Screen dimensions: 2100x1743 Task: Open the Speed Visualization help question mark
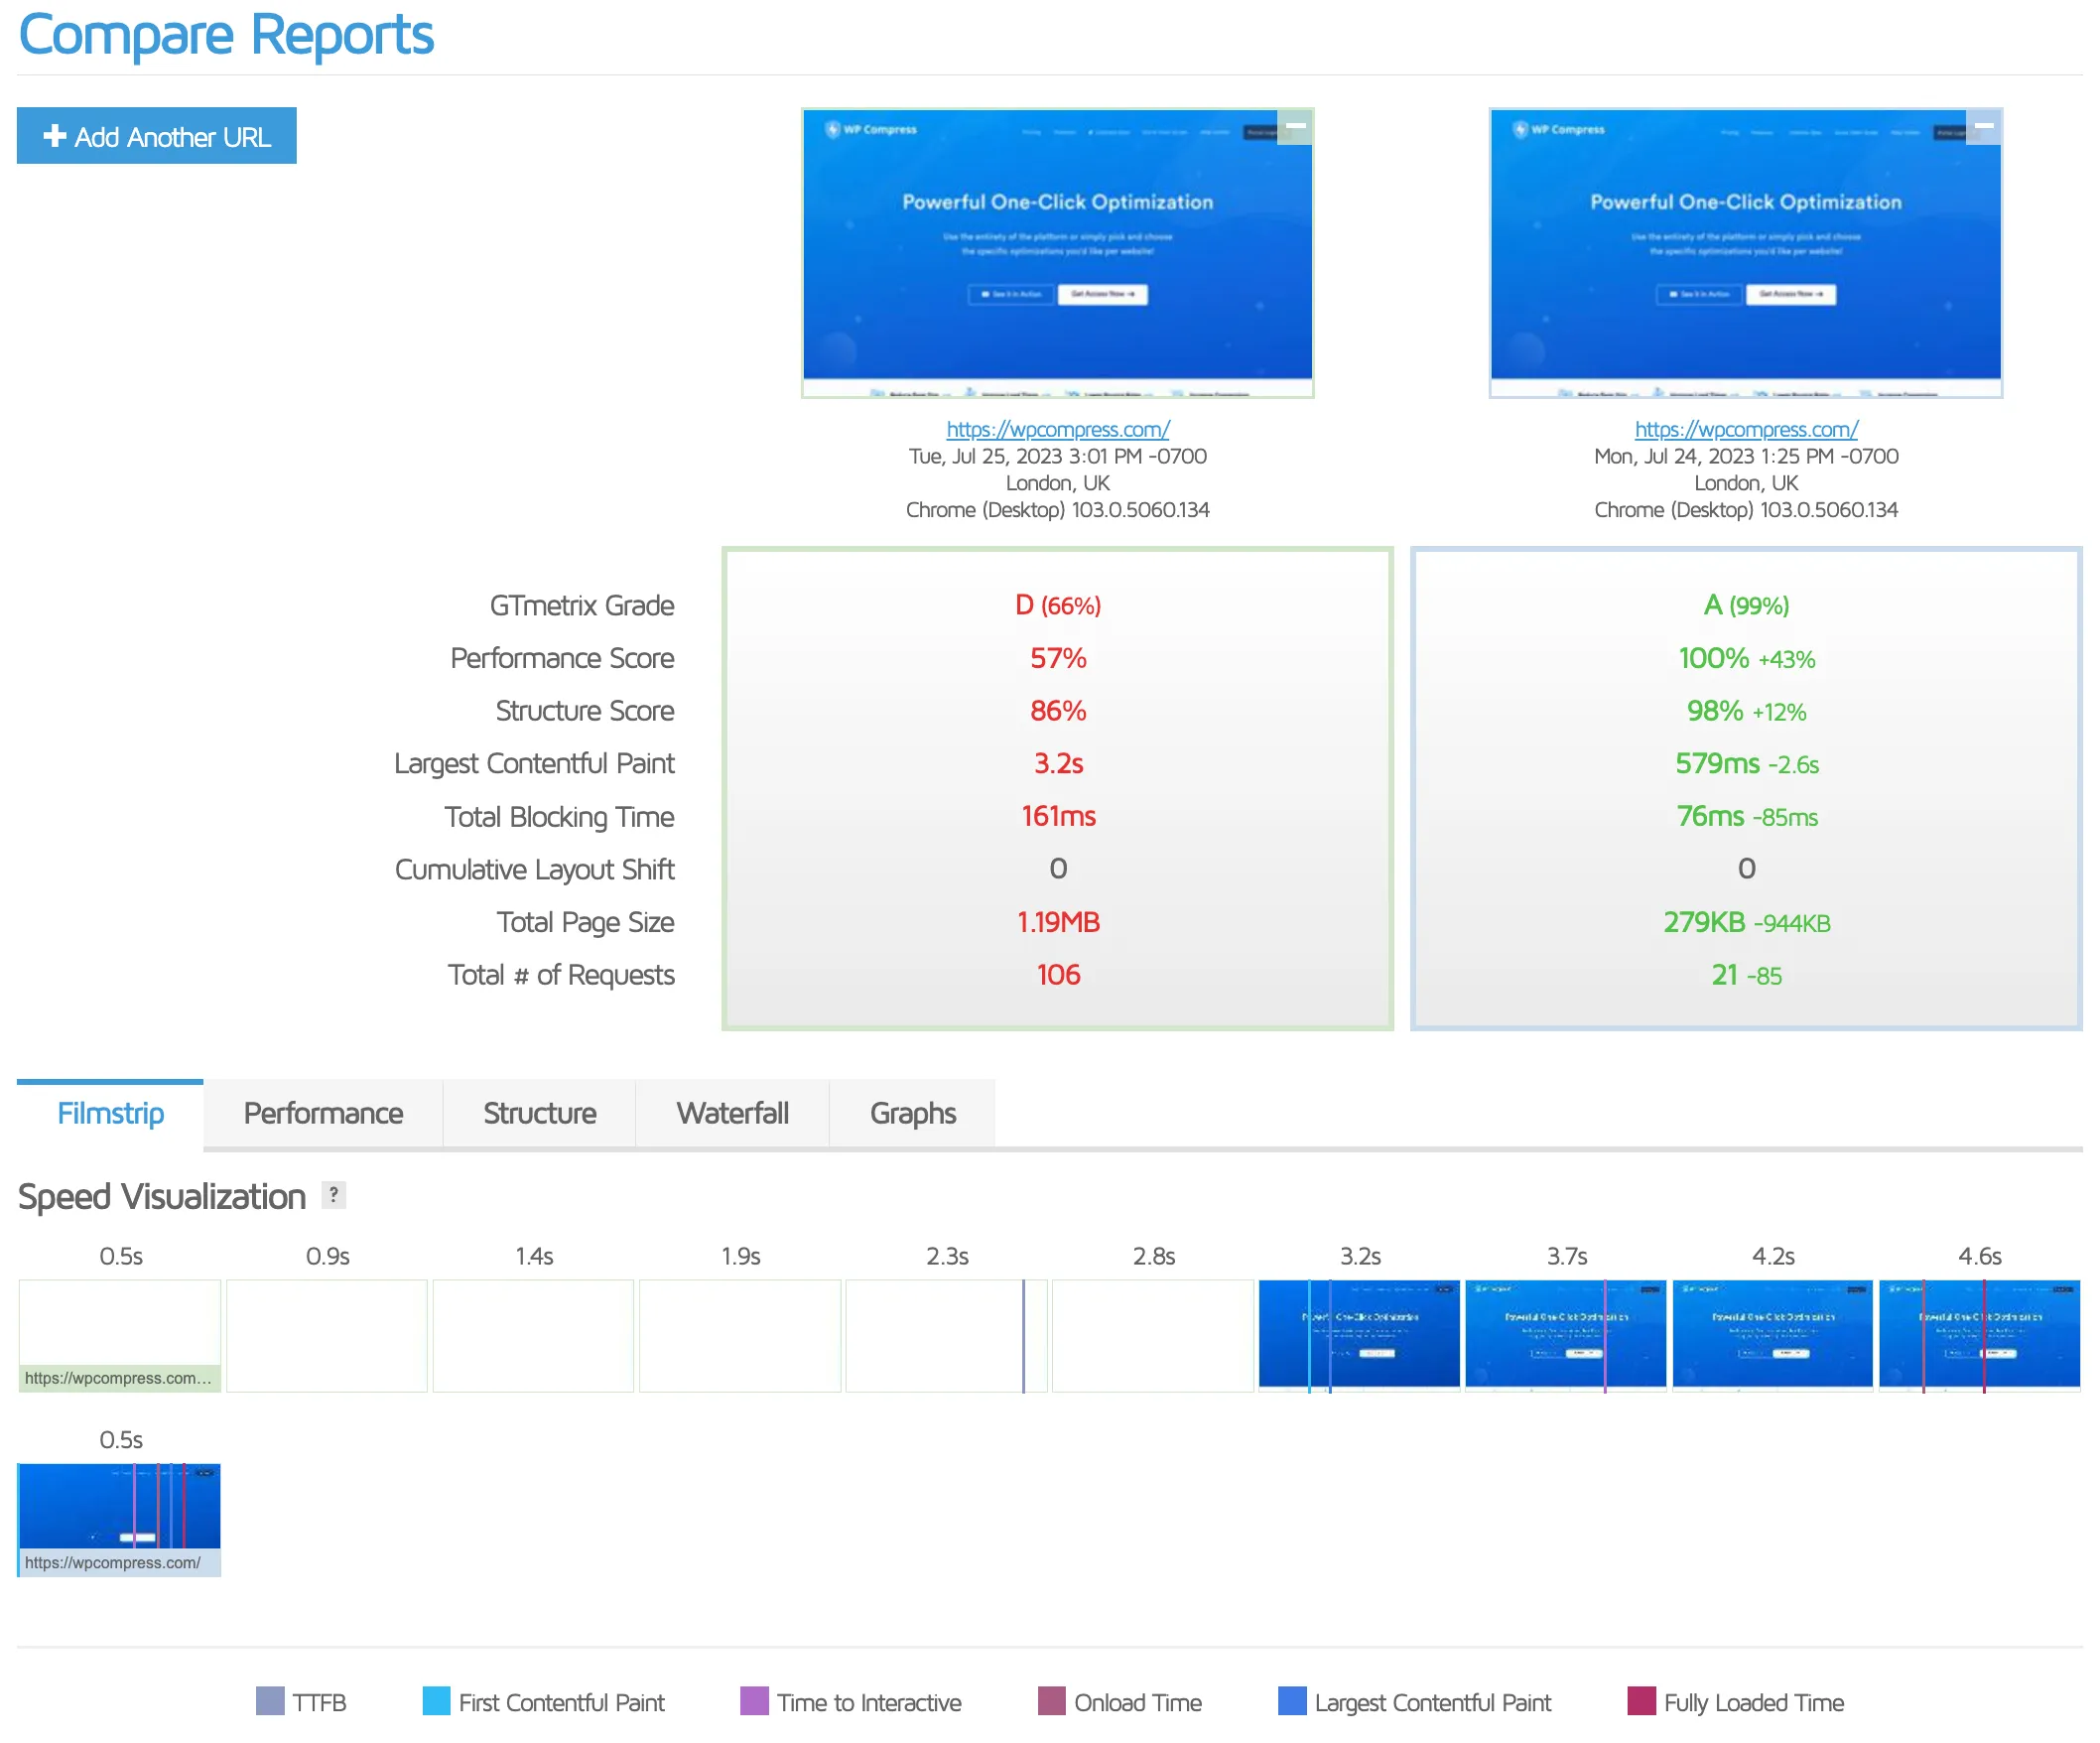click(333, 1194)
